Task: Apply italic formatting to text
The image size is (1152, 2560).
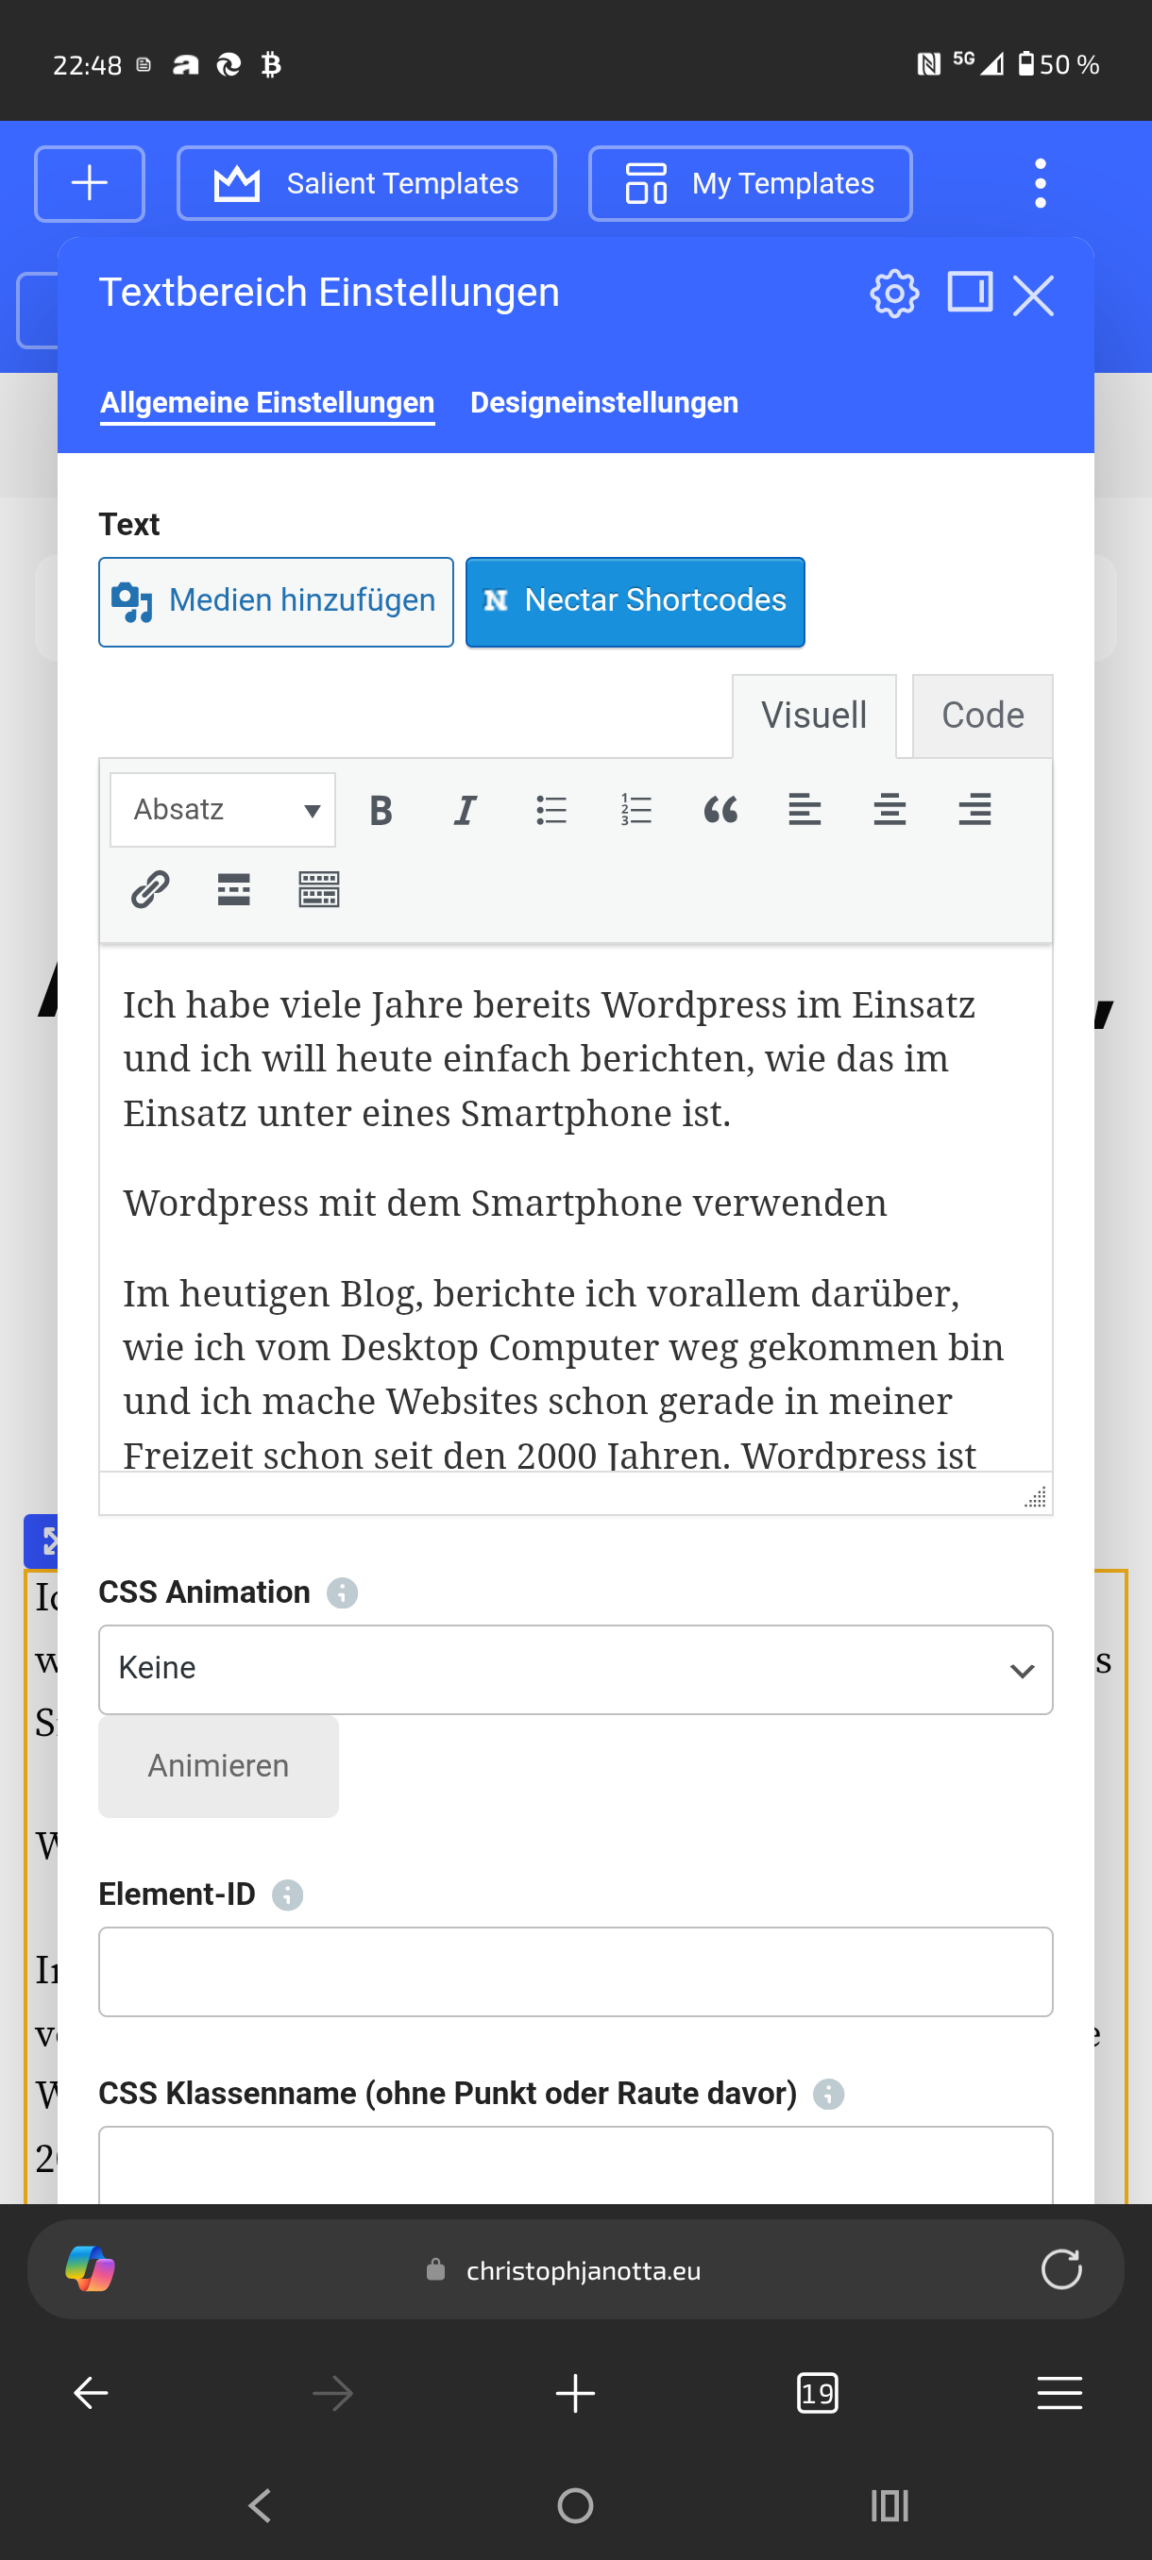Action: [465, 809]
